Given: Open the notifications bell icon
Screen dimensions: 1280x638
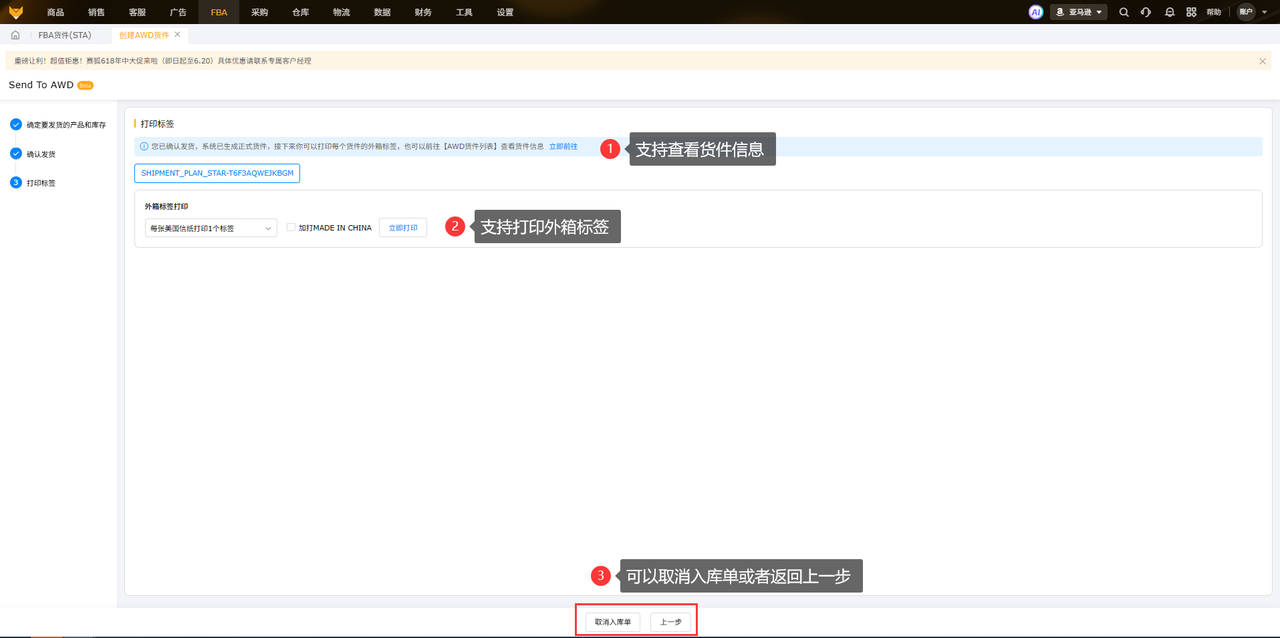Looking at the screenshot, I should click(1169, 12).
